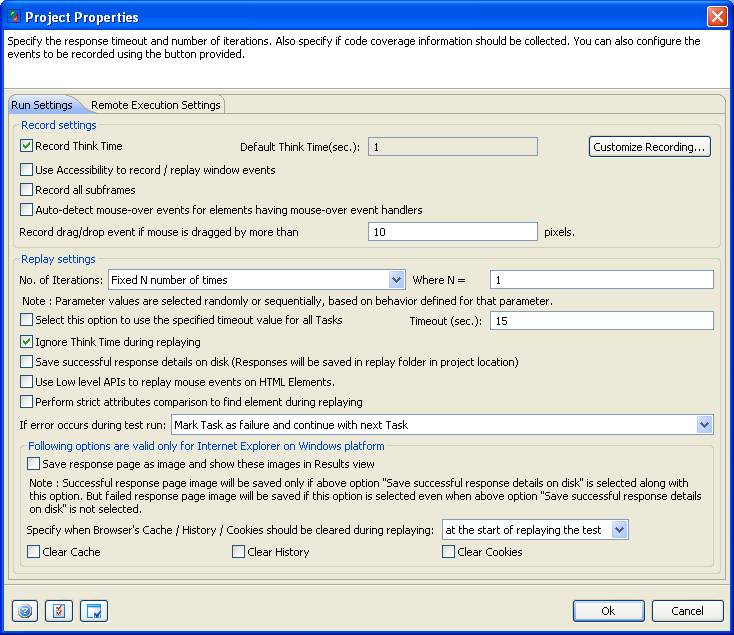
Task: Enable Record all subframes
Action: [x=27, y=190]
